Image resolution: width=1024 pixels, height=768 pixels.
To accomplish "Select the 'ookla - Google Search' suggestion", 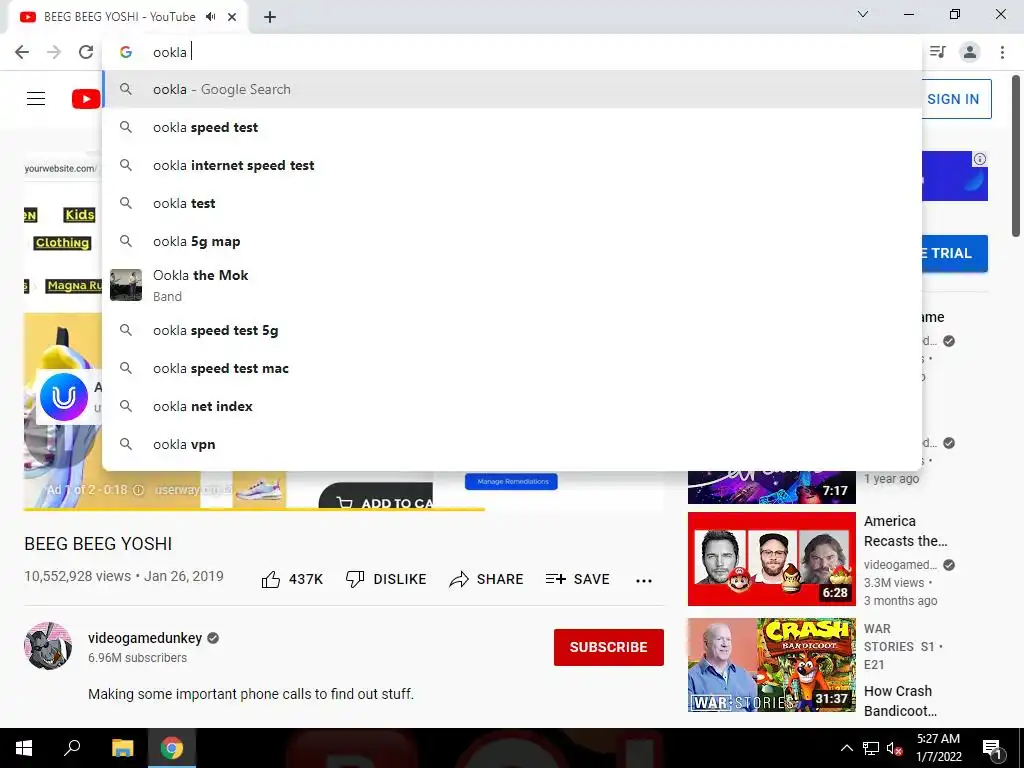I will coord(513,89).
